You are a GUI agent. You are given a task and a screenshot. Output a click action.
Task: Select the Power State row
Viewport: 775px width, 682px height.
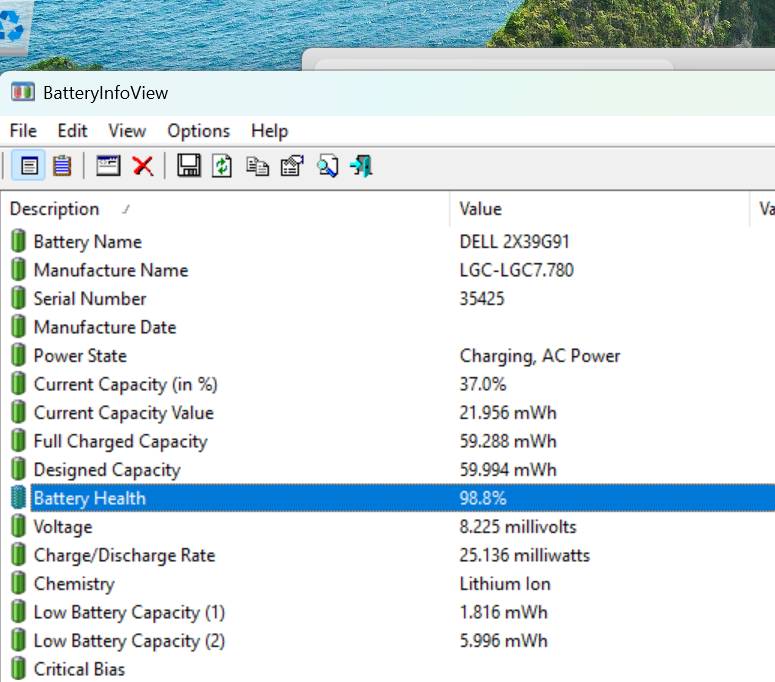(388, 356)
